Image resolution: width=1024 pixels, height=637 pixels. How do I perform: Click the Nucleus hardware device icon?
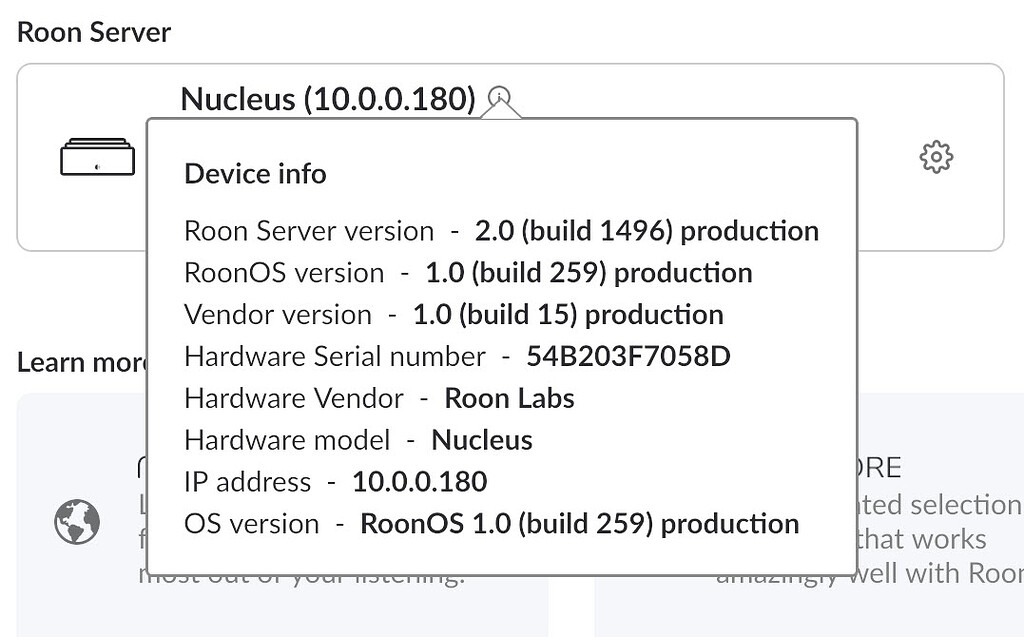click(96, 156)
